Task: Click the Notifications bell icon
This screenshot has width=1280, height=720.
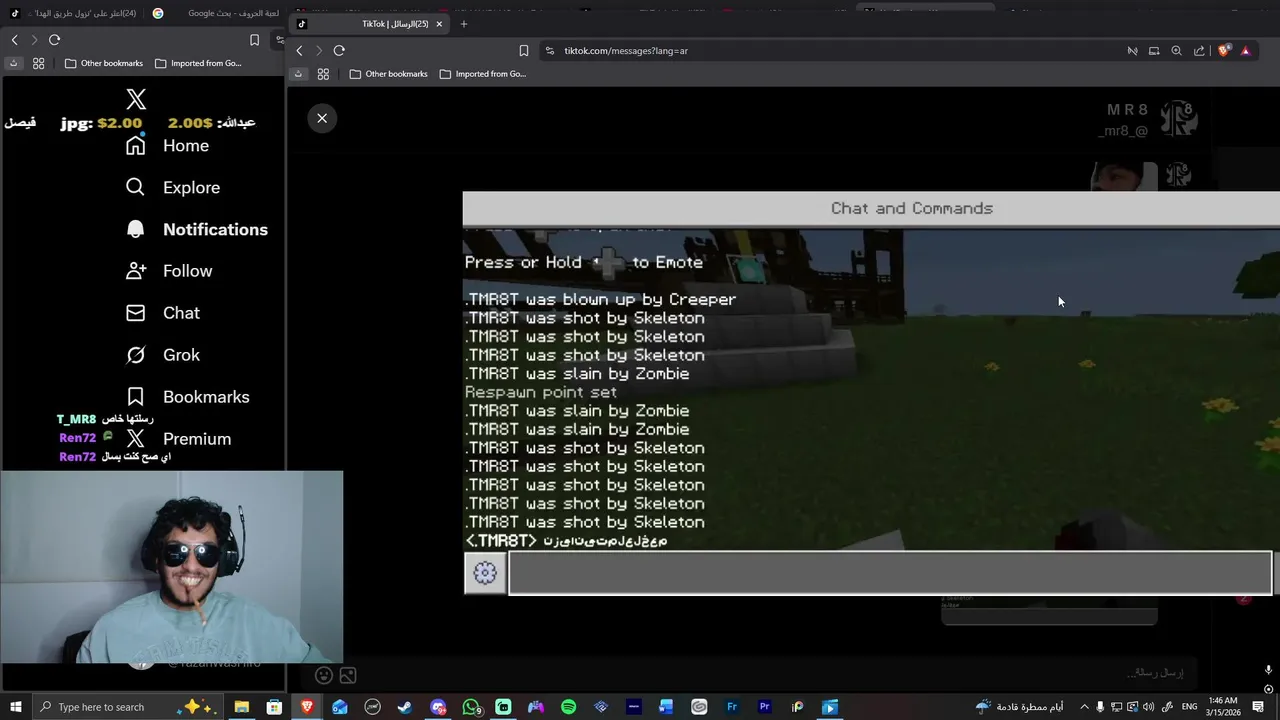Action: [136, 229]
